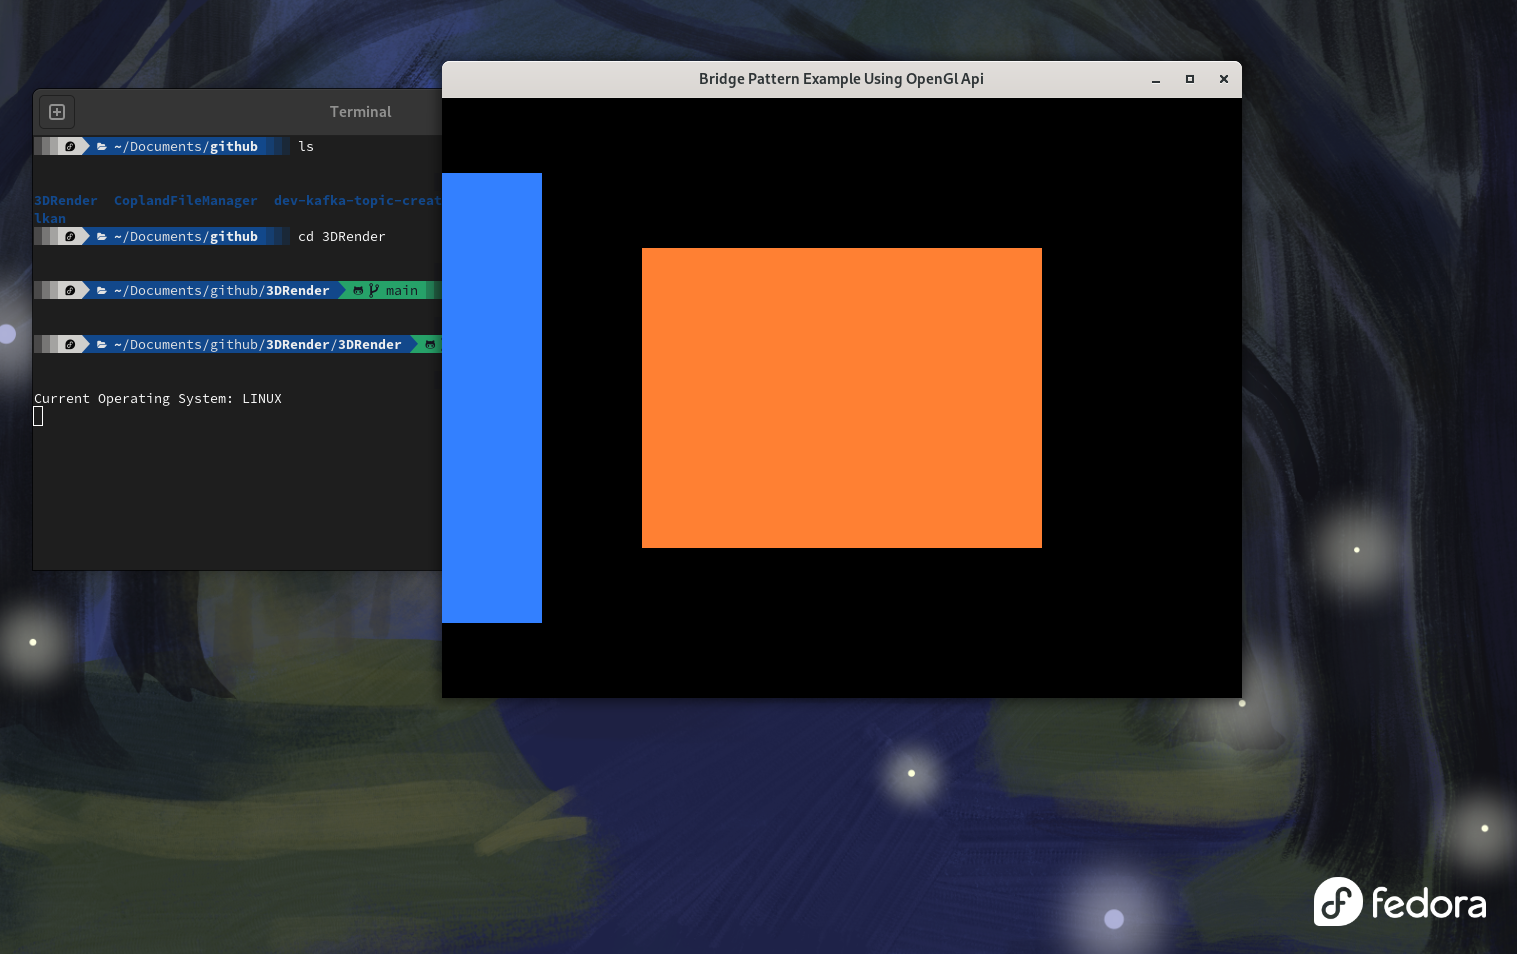Click dev-kafka-topic-creat entry in terminal
1517x954 pixels.
pyautogui.click(x=358, y=201)
